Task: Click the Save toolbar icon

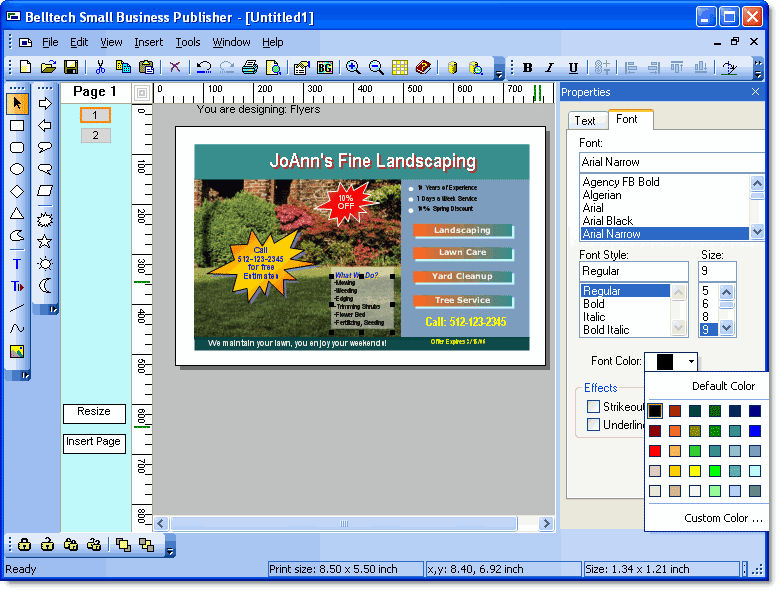Action: [x=71, y=67]
